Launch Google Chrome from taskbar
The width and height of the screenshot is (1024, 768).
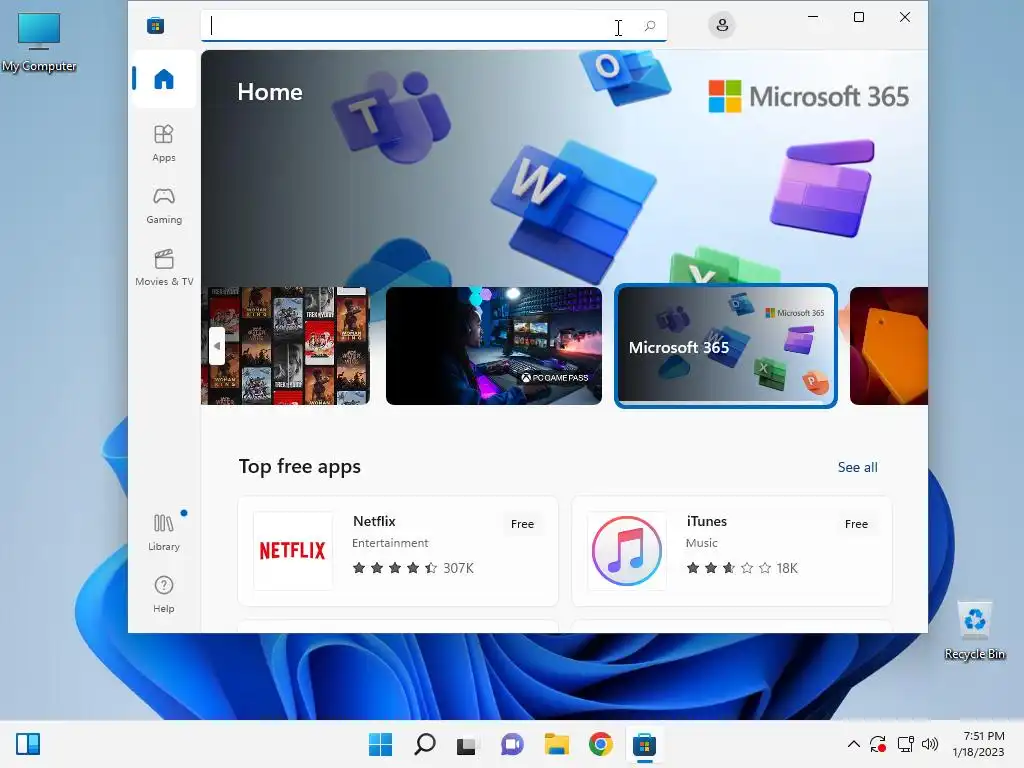point(600,744)
